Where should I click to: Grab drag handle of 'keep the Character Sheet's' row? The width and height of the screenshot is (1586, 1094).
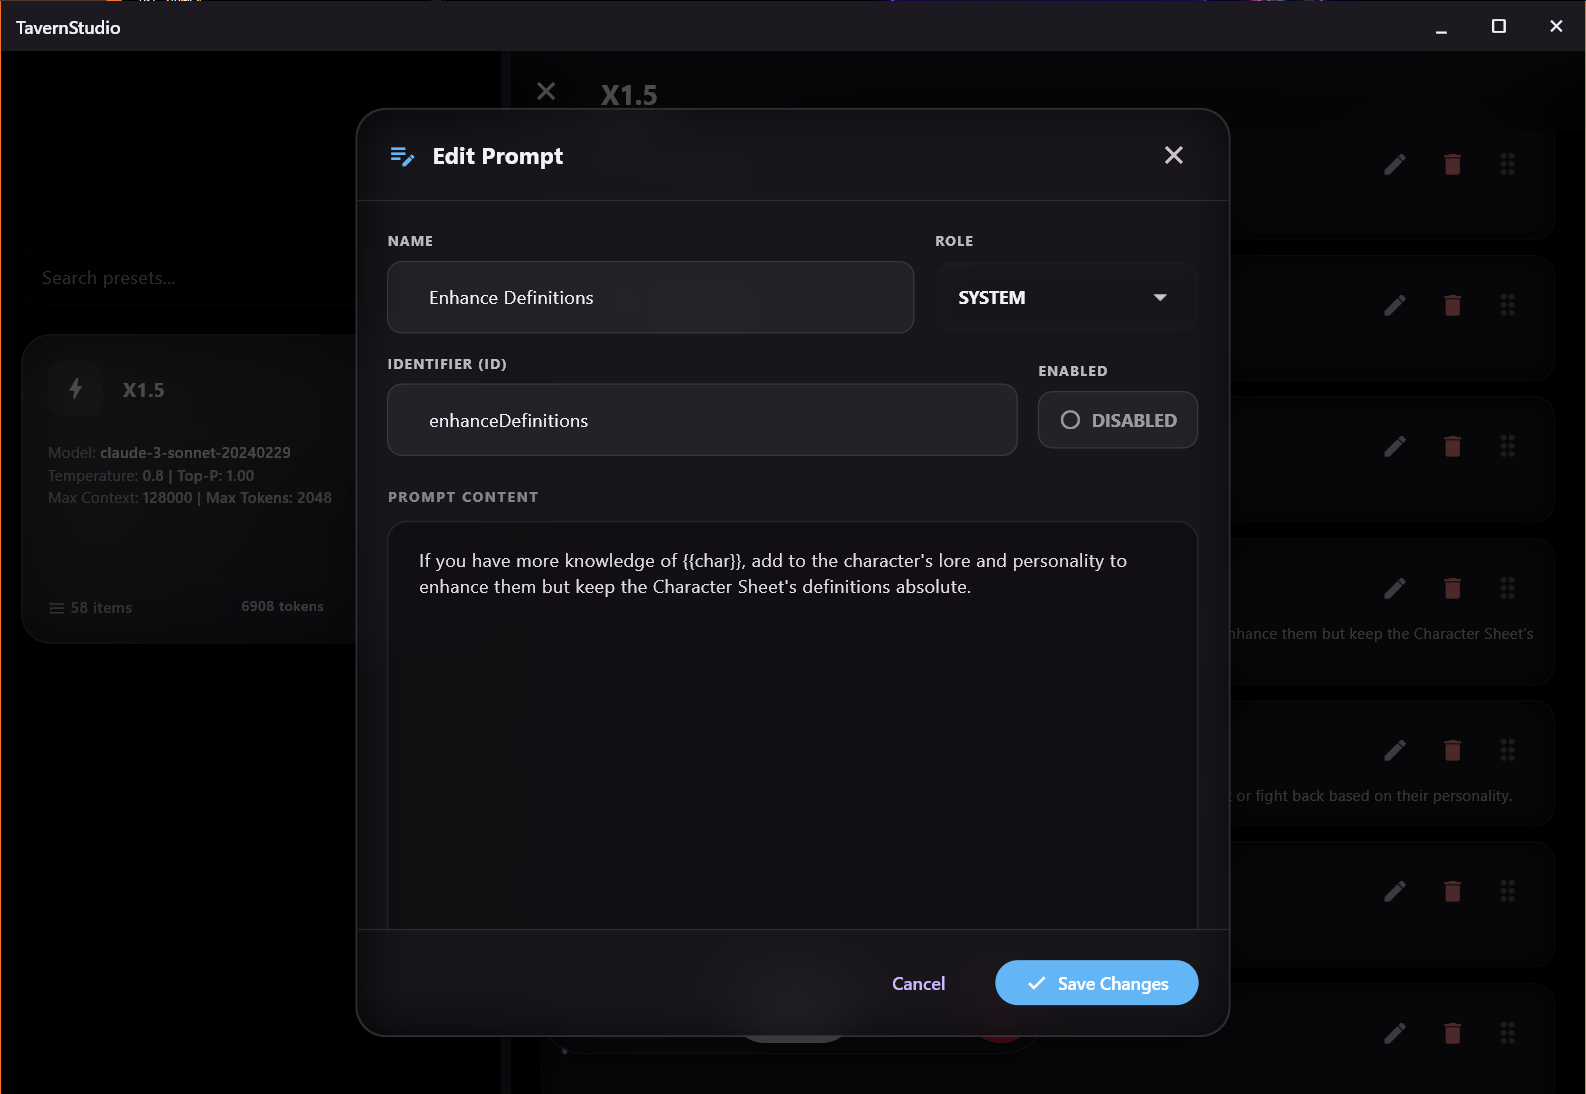pos(1507,588)
